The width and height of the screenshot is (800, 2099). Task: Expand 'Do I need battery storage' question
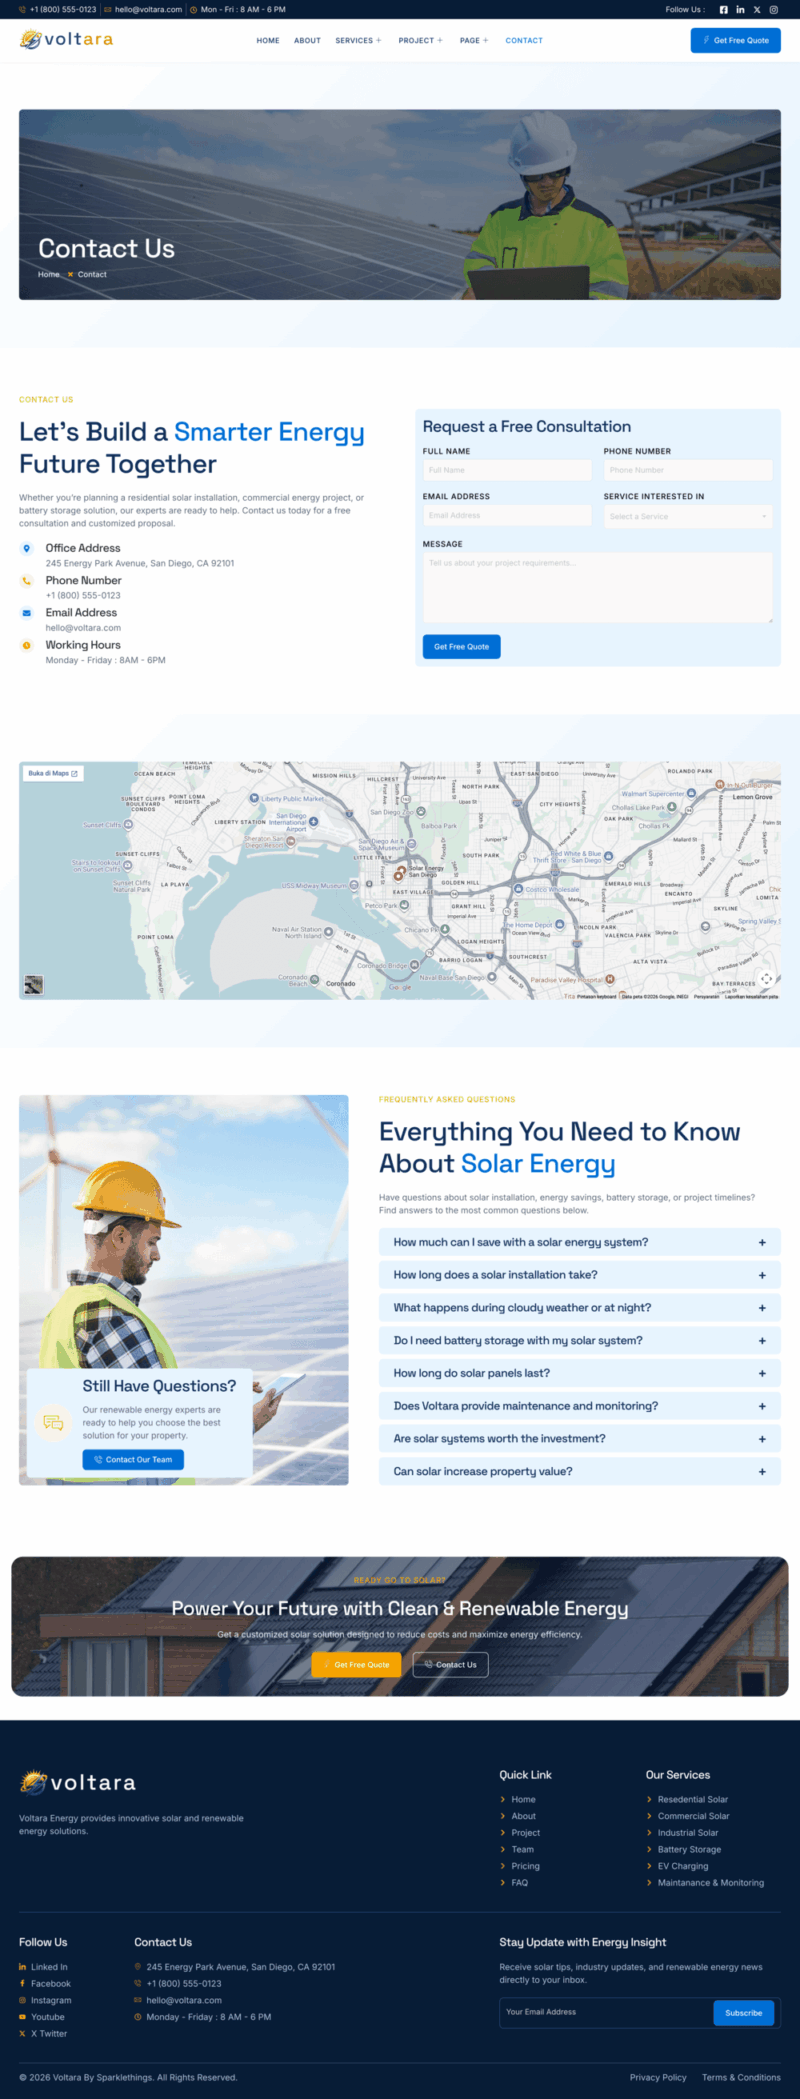(580, 1341)
